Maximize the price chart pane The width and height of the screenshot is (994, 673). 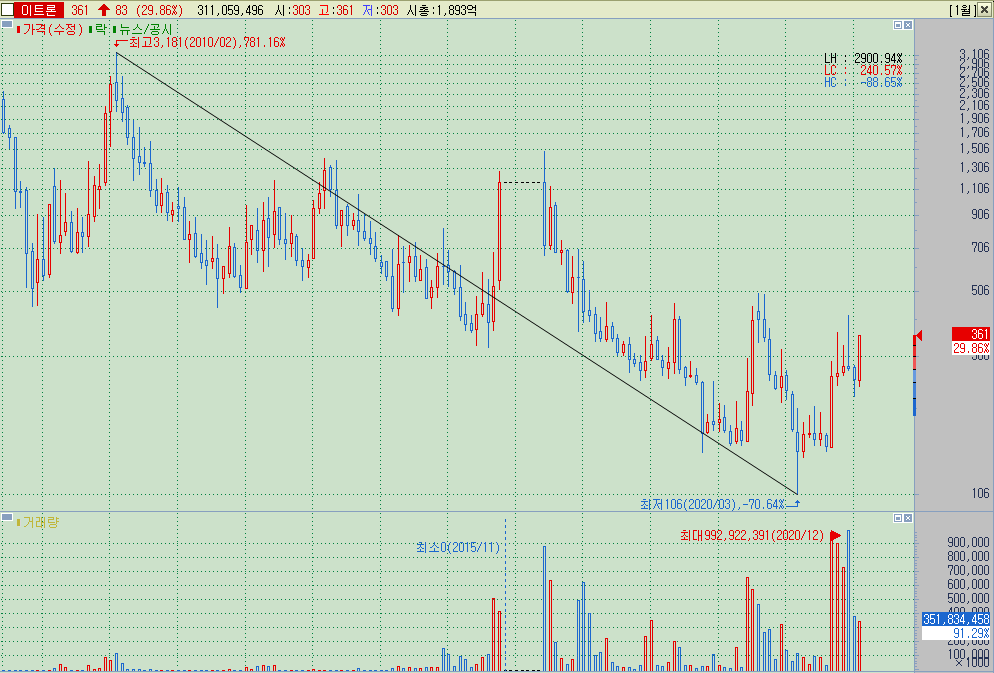click(x=898, y=25)
